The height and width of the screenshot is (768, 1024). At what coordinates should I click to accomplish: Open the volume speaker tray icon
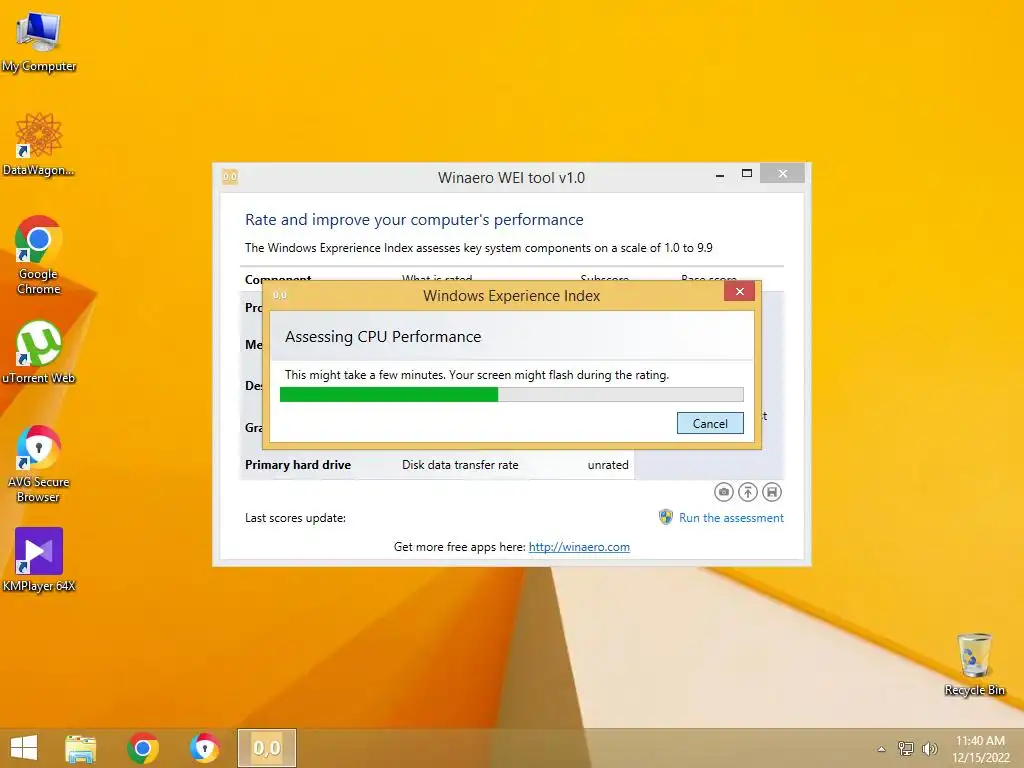point(929,748)
